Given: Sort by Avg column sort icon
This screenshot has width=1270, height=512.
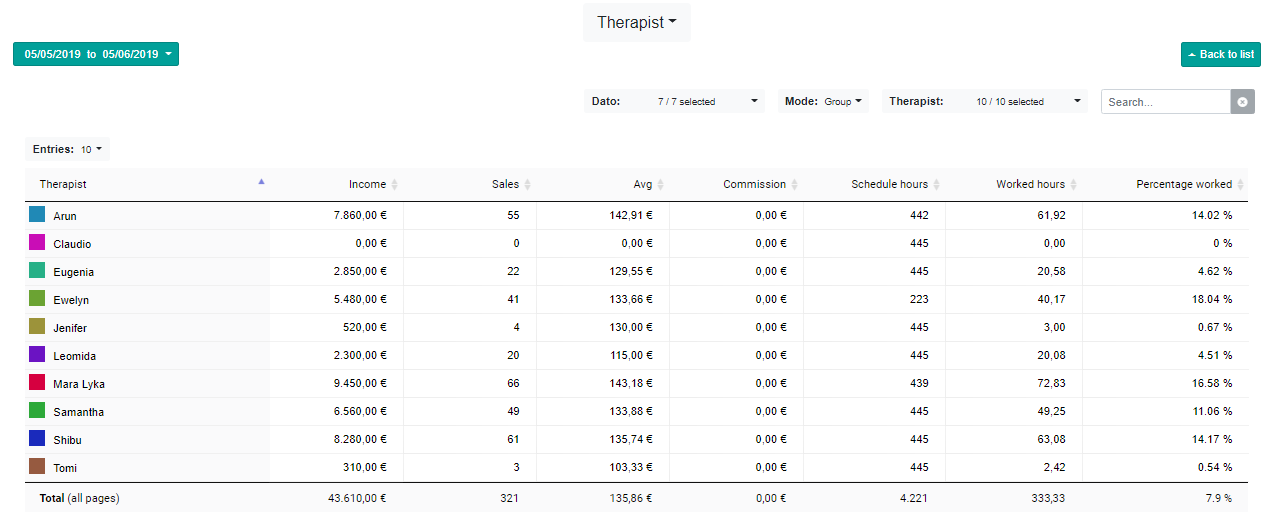Looking at the screenshot, I should pyautogui.click(x=660, y=185).
